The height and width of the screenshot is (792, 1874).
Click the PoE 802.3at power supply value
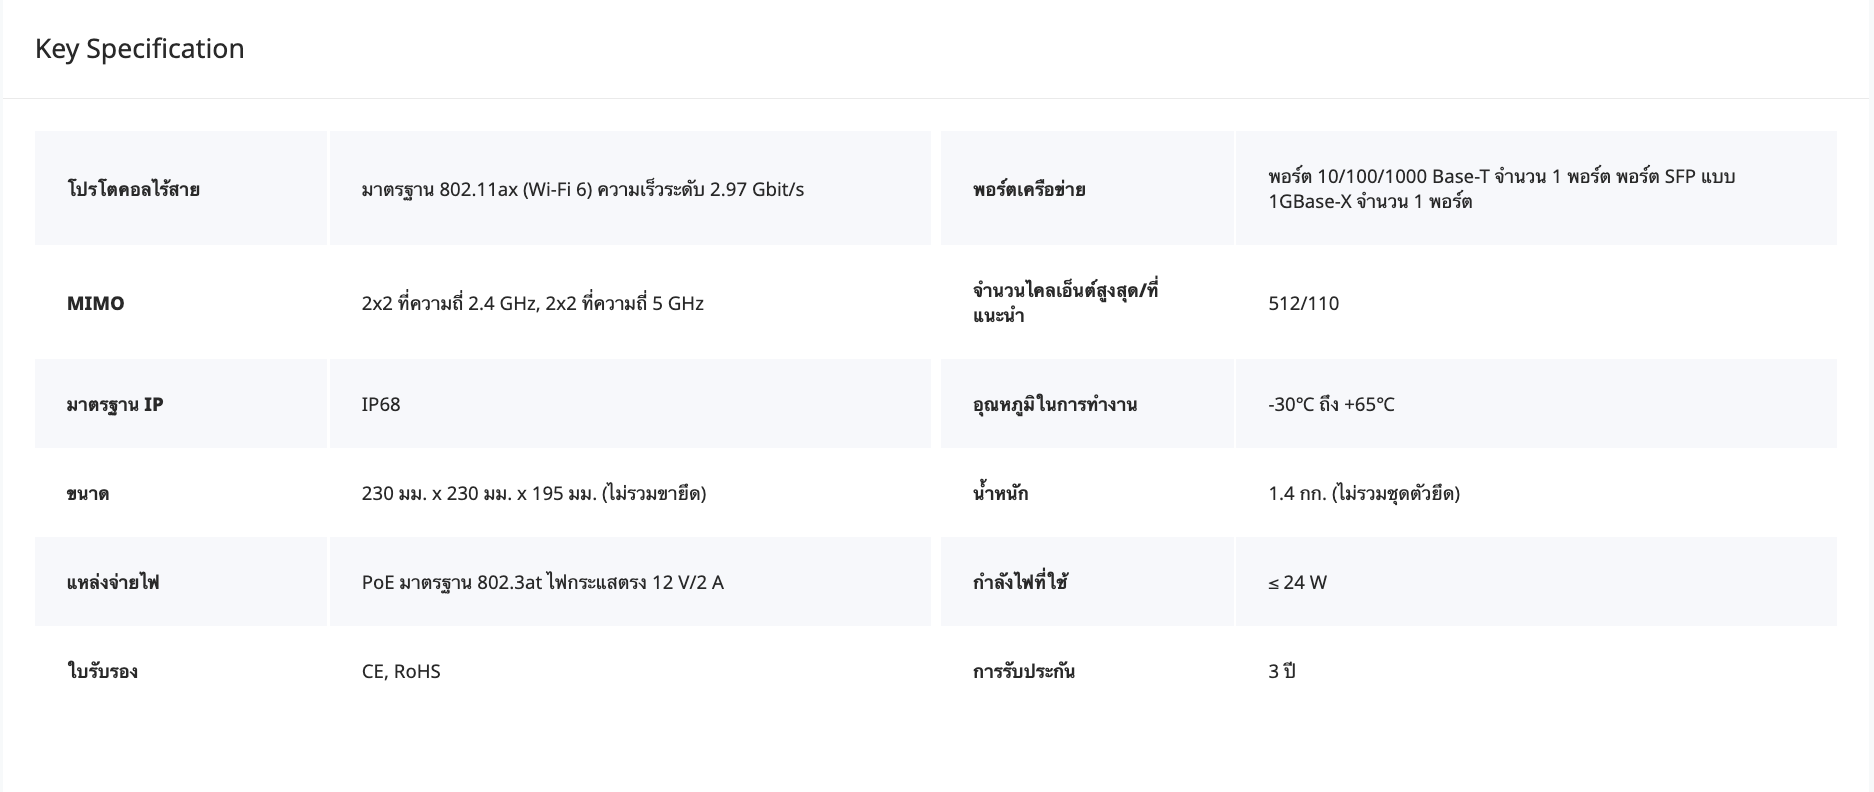[x=542, y=582]
